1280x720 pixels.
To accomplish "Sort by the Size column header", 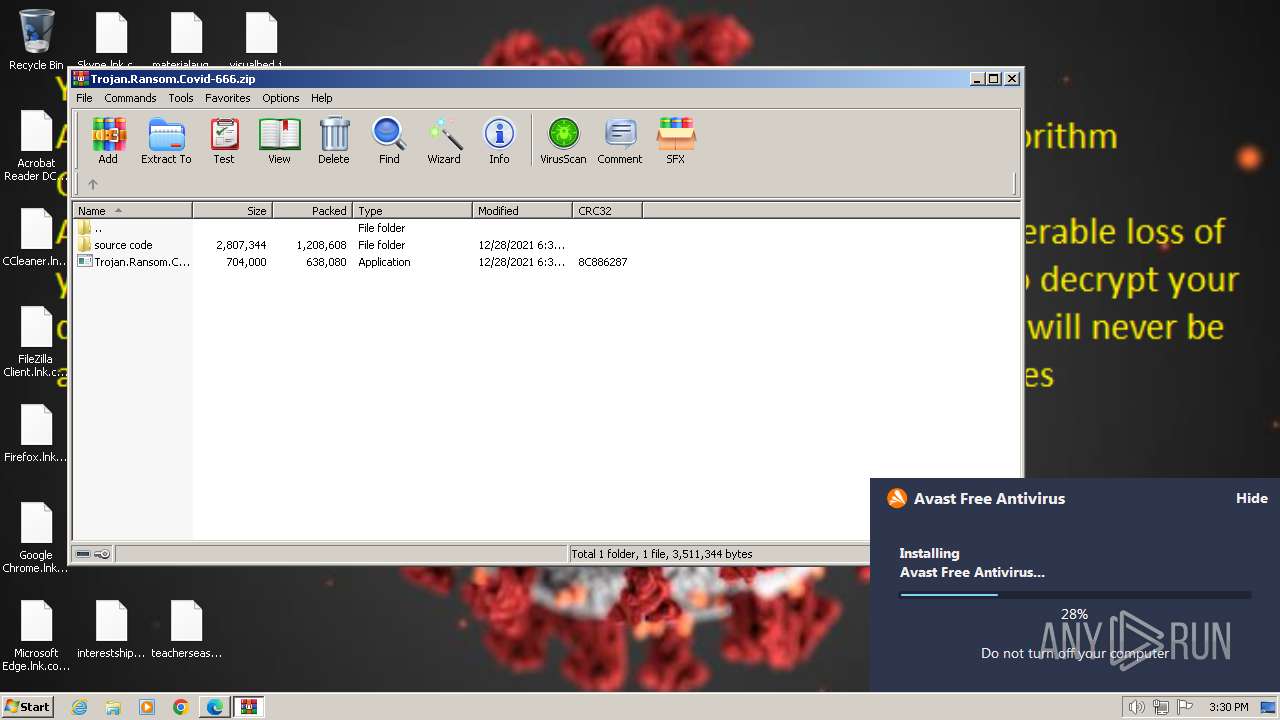I will coord(233,210).
